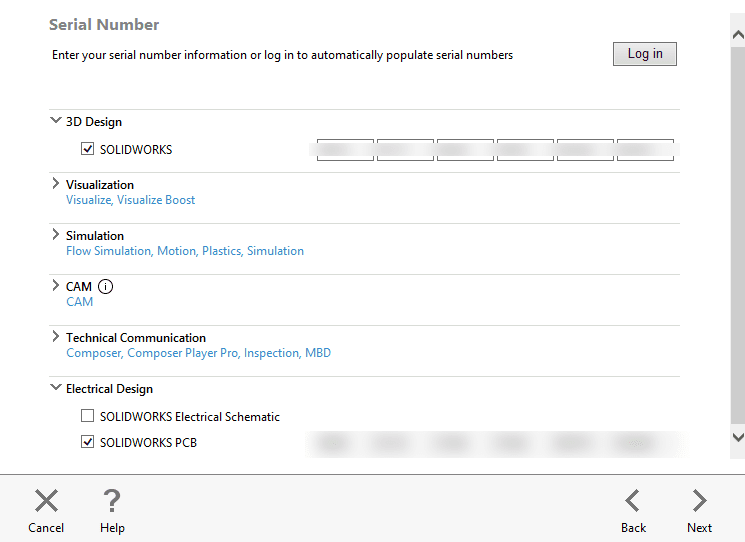Go Back with the left arrow
Viewport: 745px width, 542px height.
[x=633, y=501]
